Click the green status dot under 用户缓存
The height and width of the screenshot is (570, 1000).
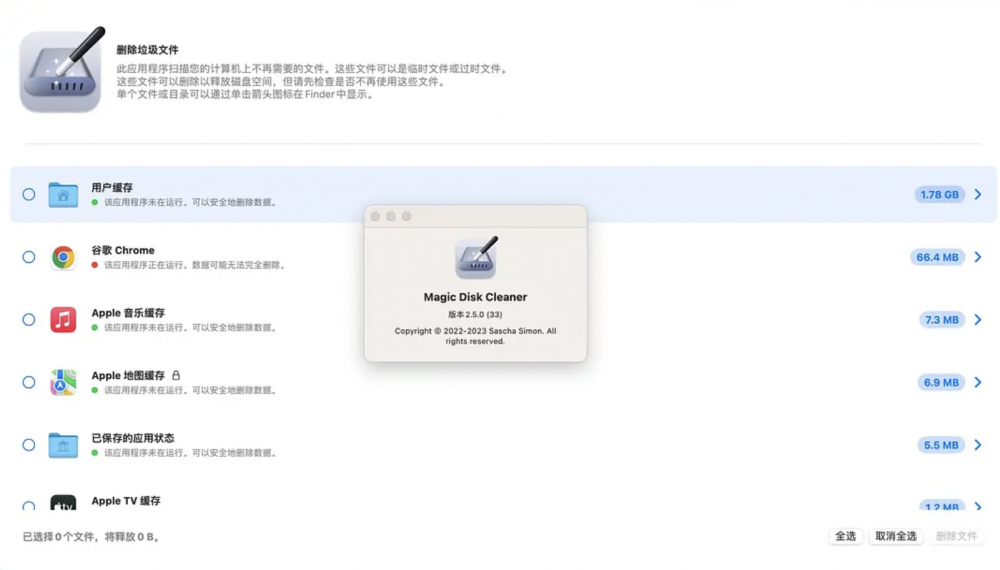tap(94, 202)
